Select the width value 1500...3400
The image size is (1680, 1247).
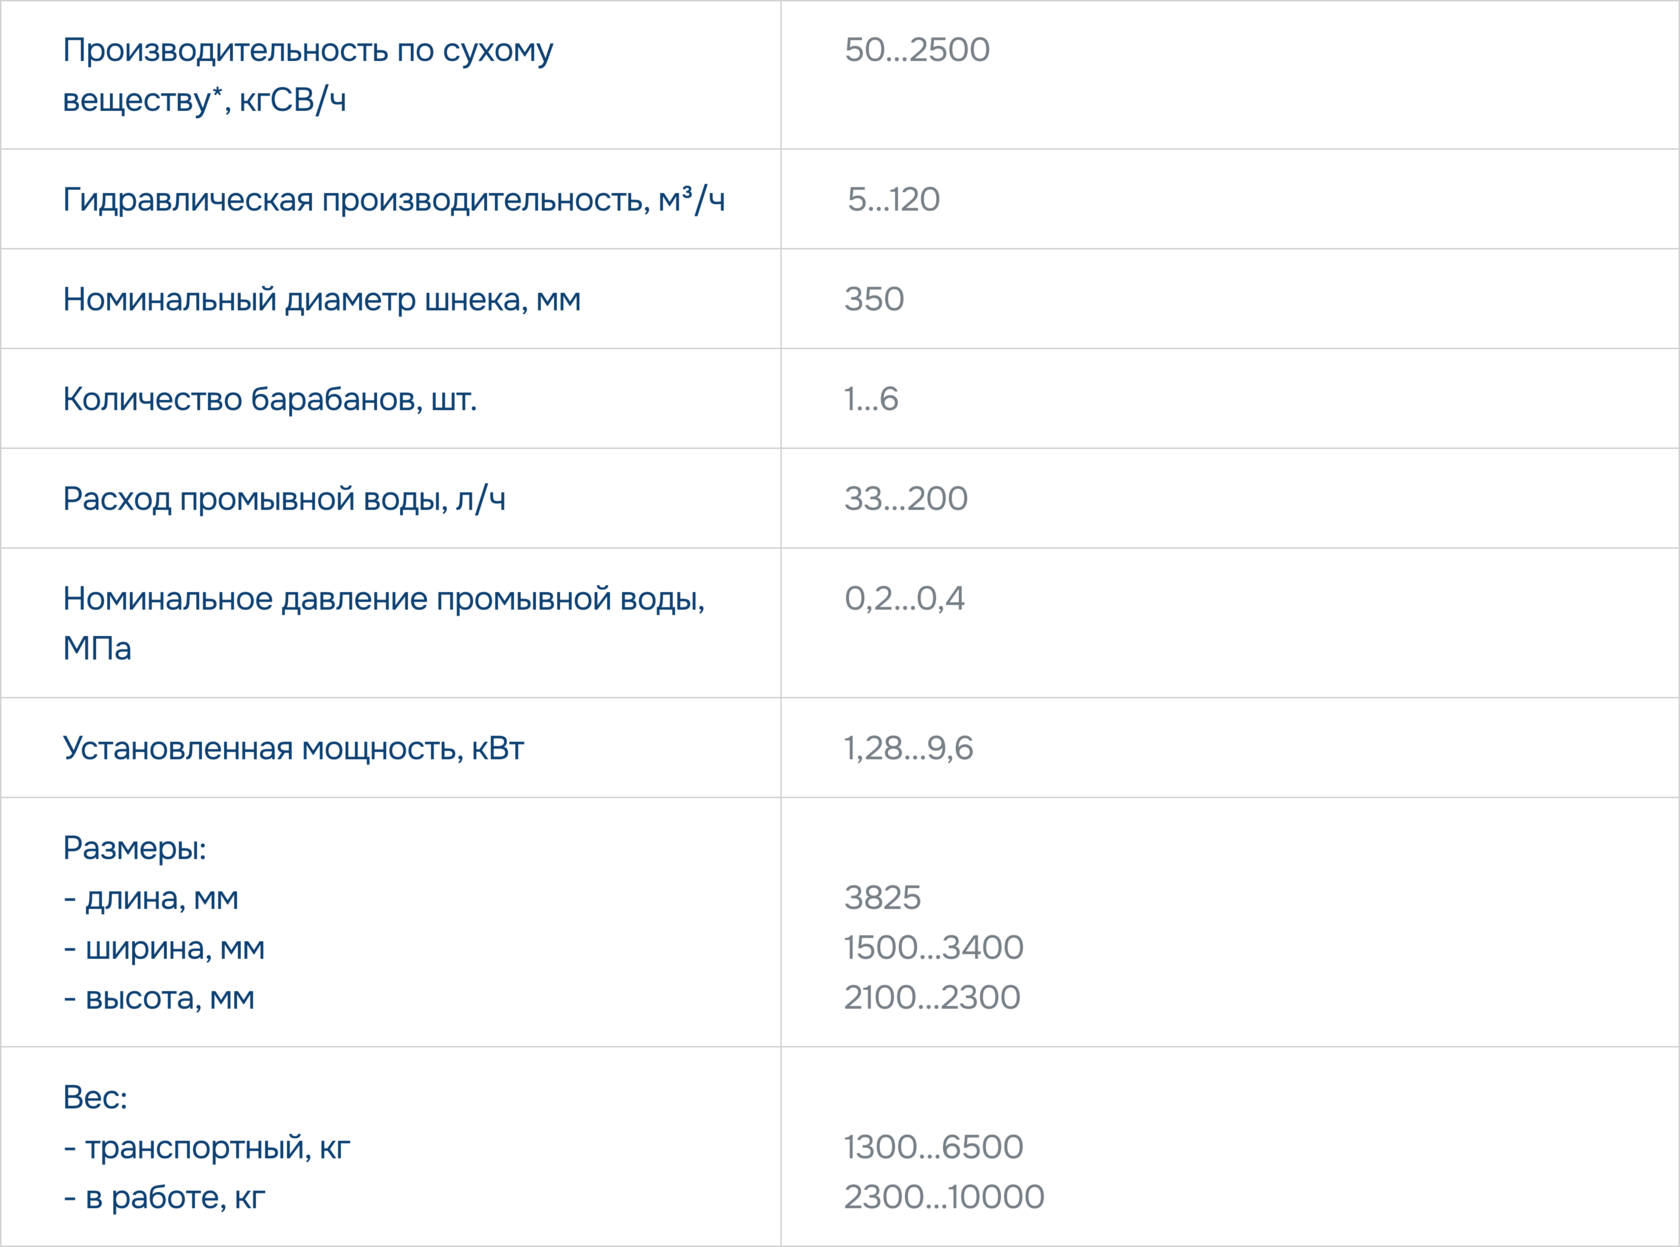[933, 948]
